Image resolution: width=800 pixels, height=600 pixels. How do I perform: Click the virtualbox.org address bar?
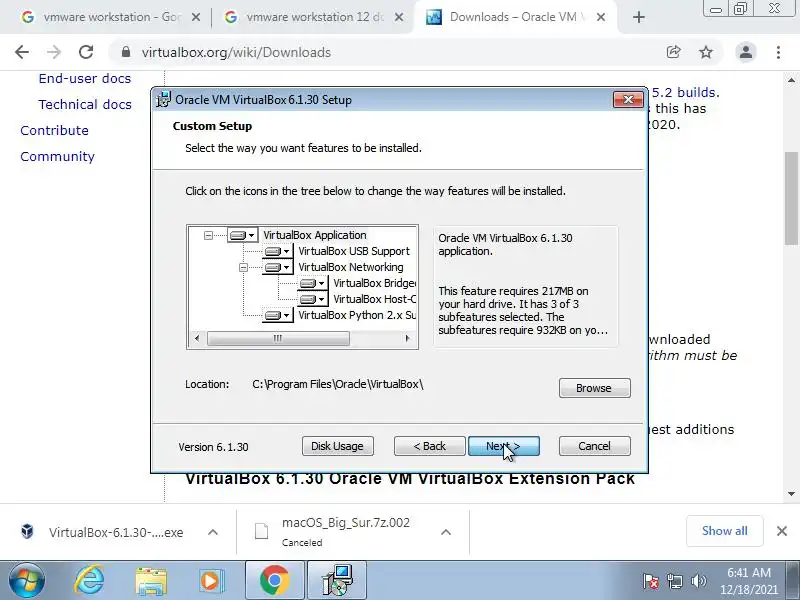point(236,53)
